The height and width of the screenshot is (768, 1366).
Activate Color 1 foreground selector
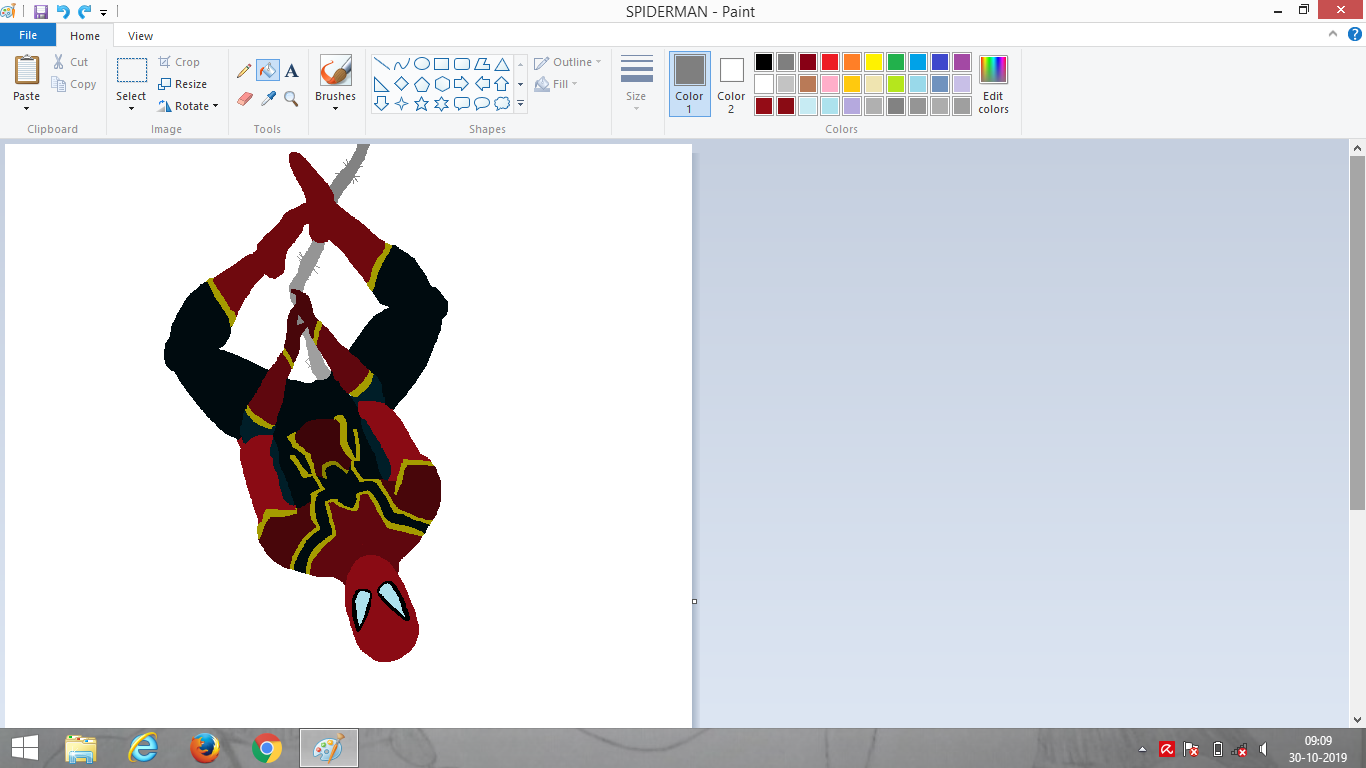click(x=689, y=84)
